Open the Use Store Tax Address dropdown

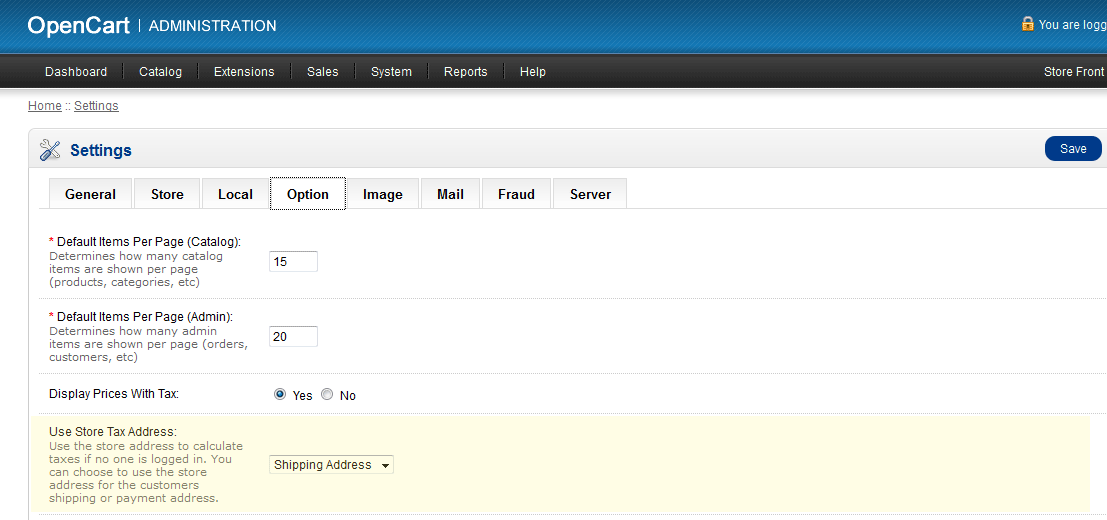coord(331,465)
